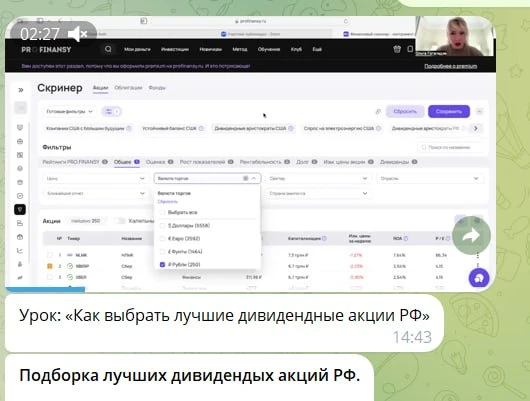Click the gift icon in PRO FINANSY header
530x401 pixels.
(x=397, y=49)
